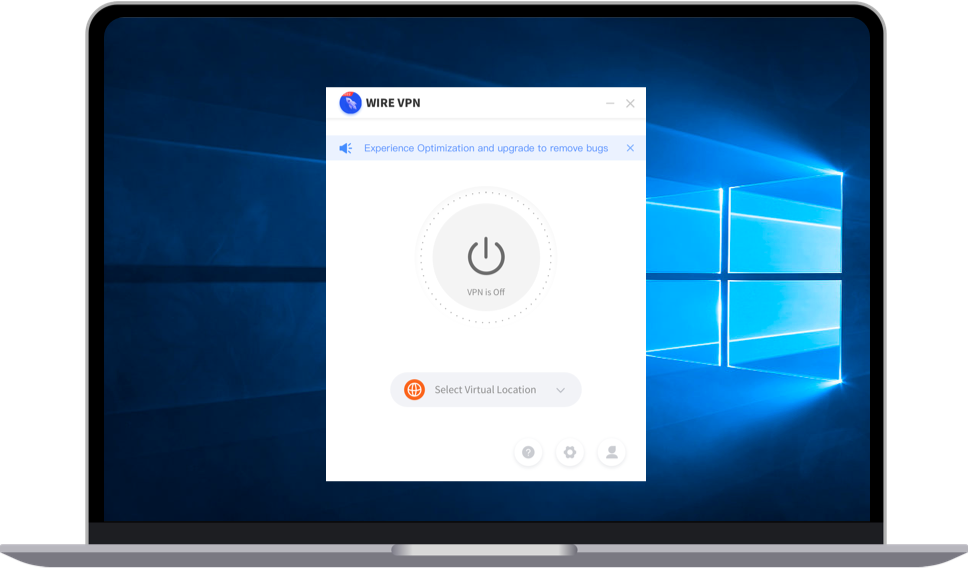Open the user account profile icon
The width and height of the screenshot is (968, 568).
[611, 452]
